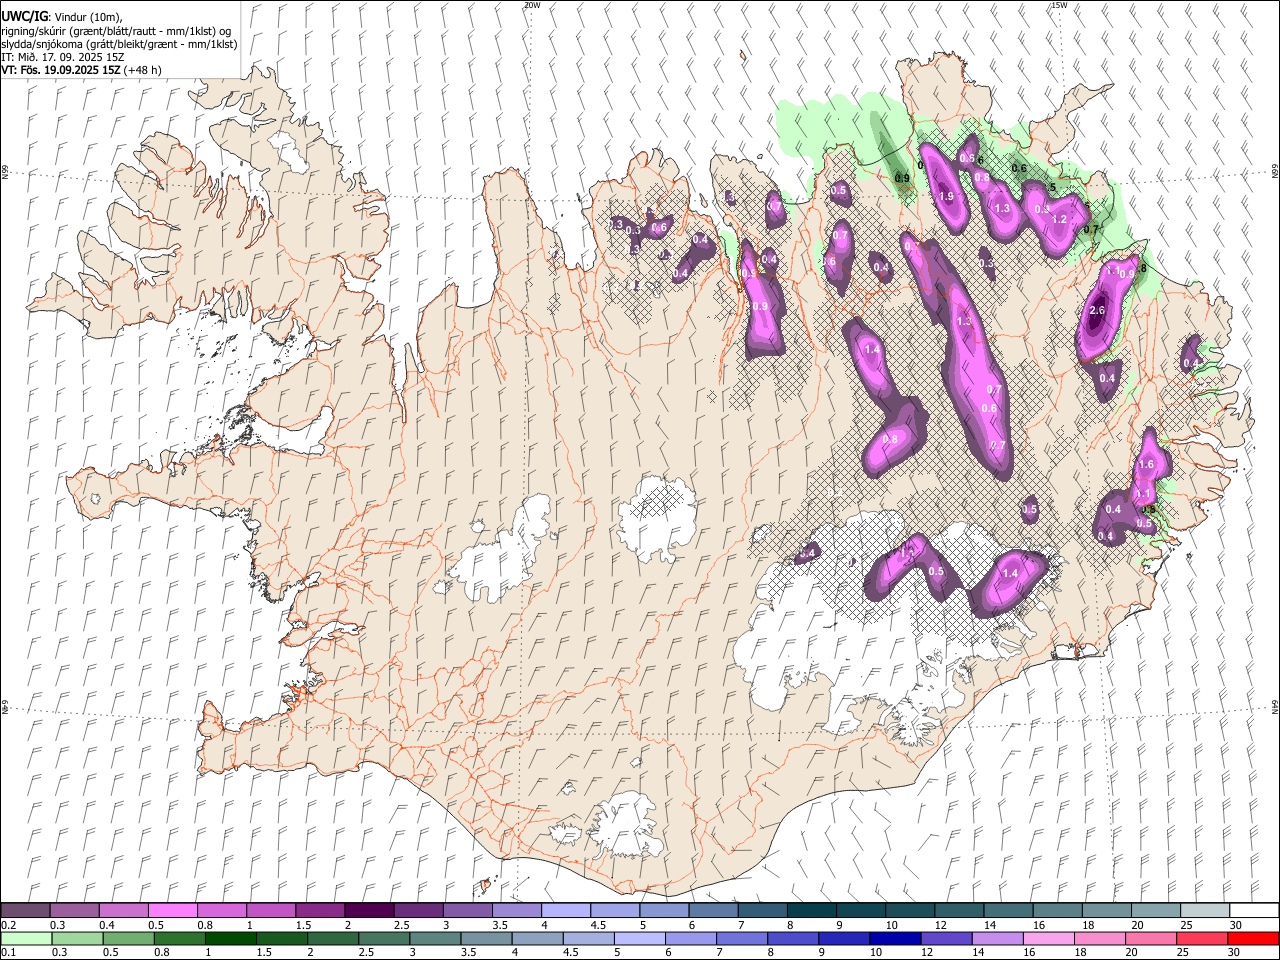
Task: Click the 1.9 precipitation value on the map
Action: [945, 197]
